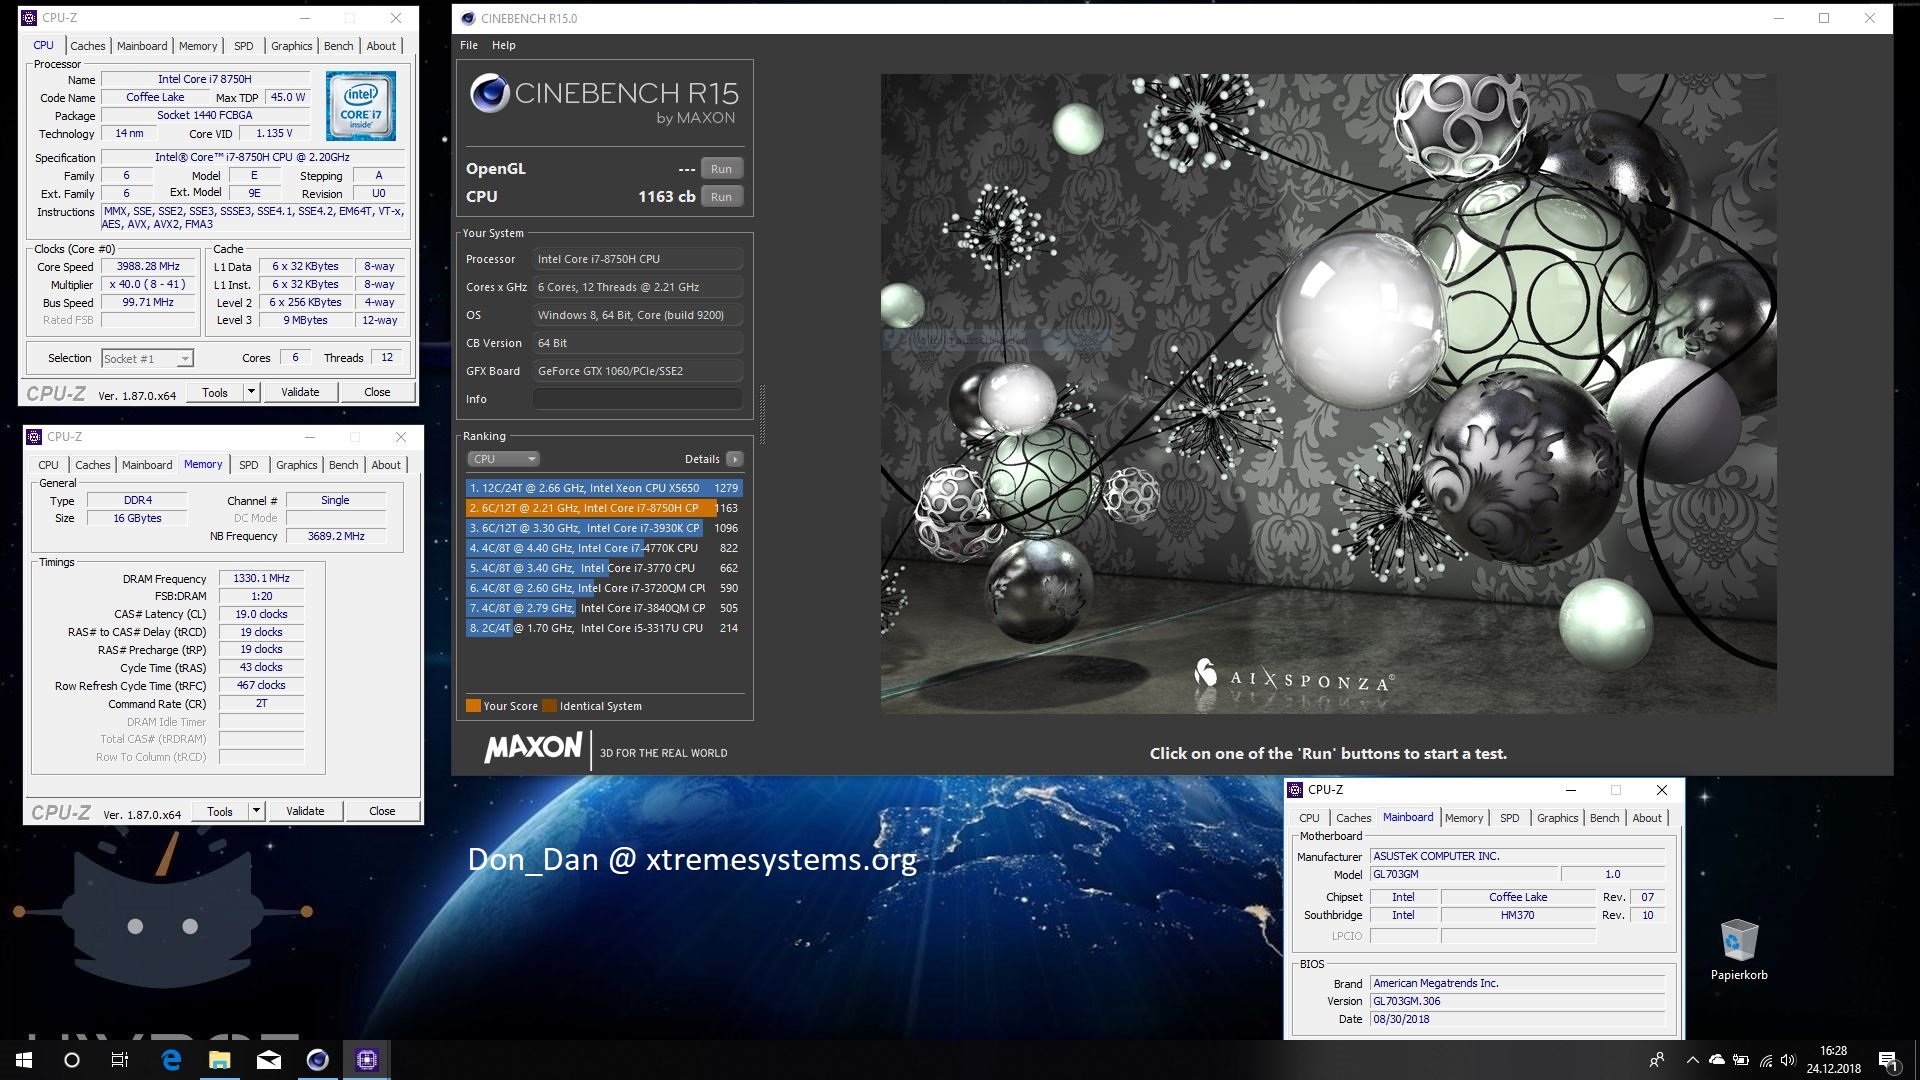Click the Cinebench panel splitter handle
The height and width of the screenshot is (1080, 1920).
pyautogui.click(x=762, y=414)
